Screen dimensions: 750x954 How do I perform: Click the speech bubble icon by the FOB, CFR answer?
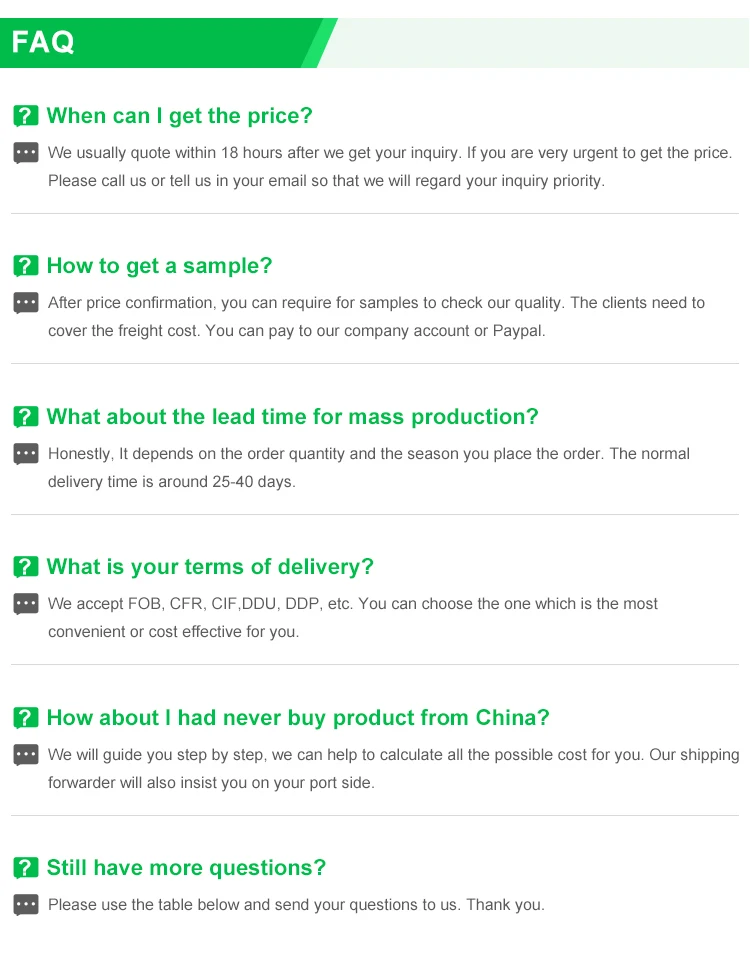coord(26,604)
